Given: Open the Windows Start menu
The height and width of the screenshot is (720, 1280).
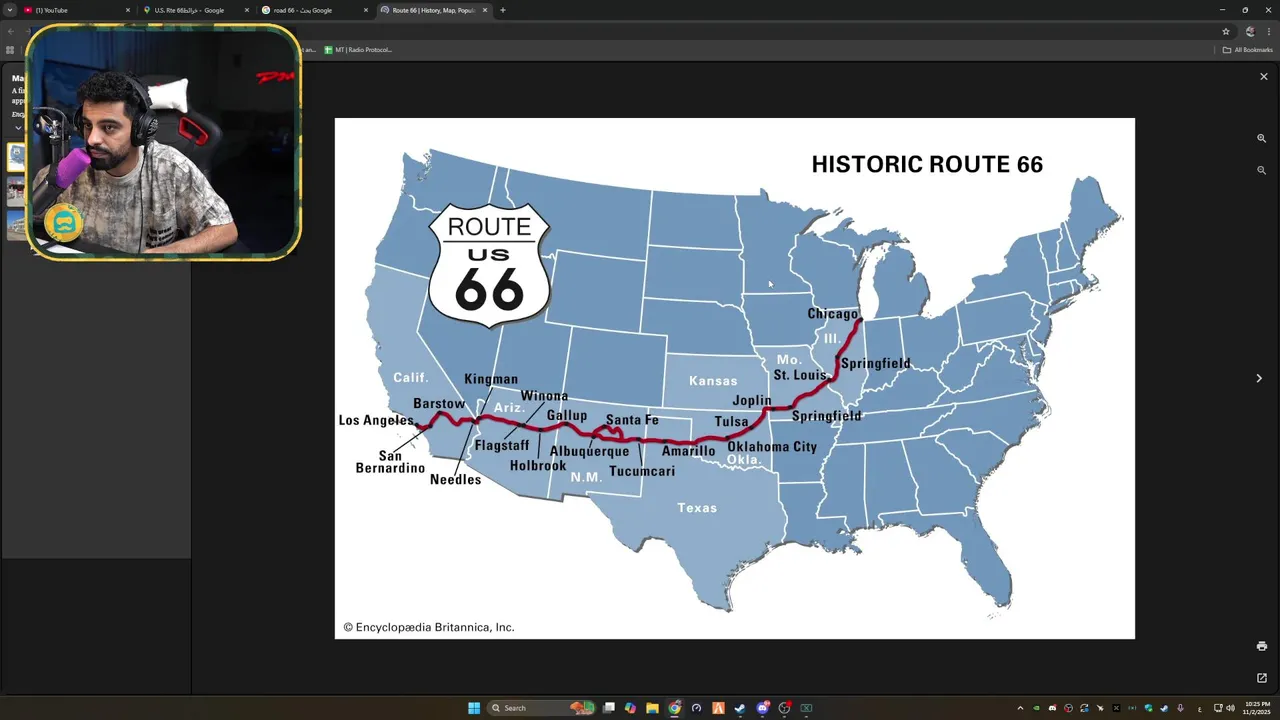Looking at the screenshot, I should pos(474,708).
